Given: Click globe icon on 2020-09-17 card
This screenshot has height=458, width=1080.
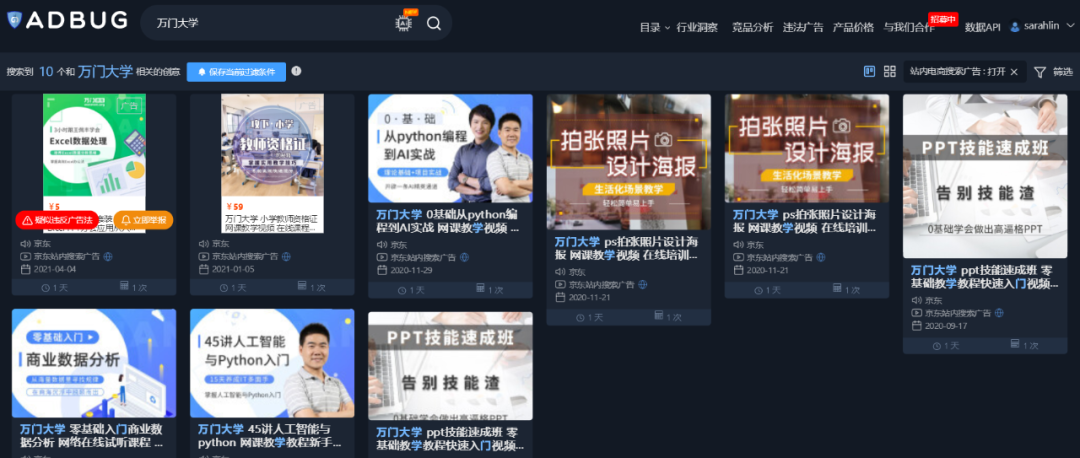Looking at the screenshot, I should (x=999, y=313).
